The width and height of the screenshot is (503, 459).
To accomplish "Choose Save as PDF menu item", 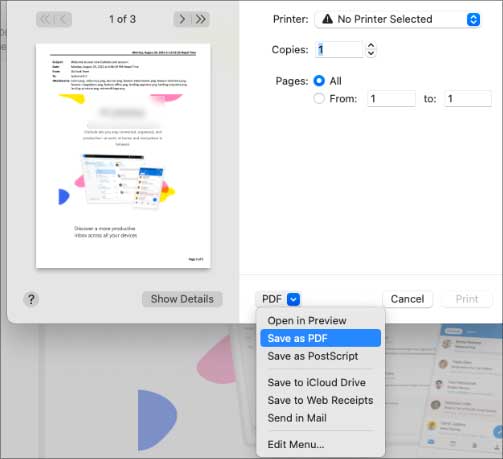I will click(x=320, y=338).
